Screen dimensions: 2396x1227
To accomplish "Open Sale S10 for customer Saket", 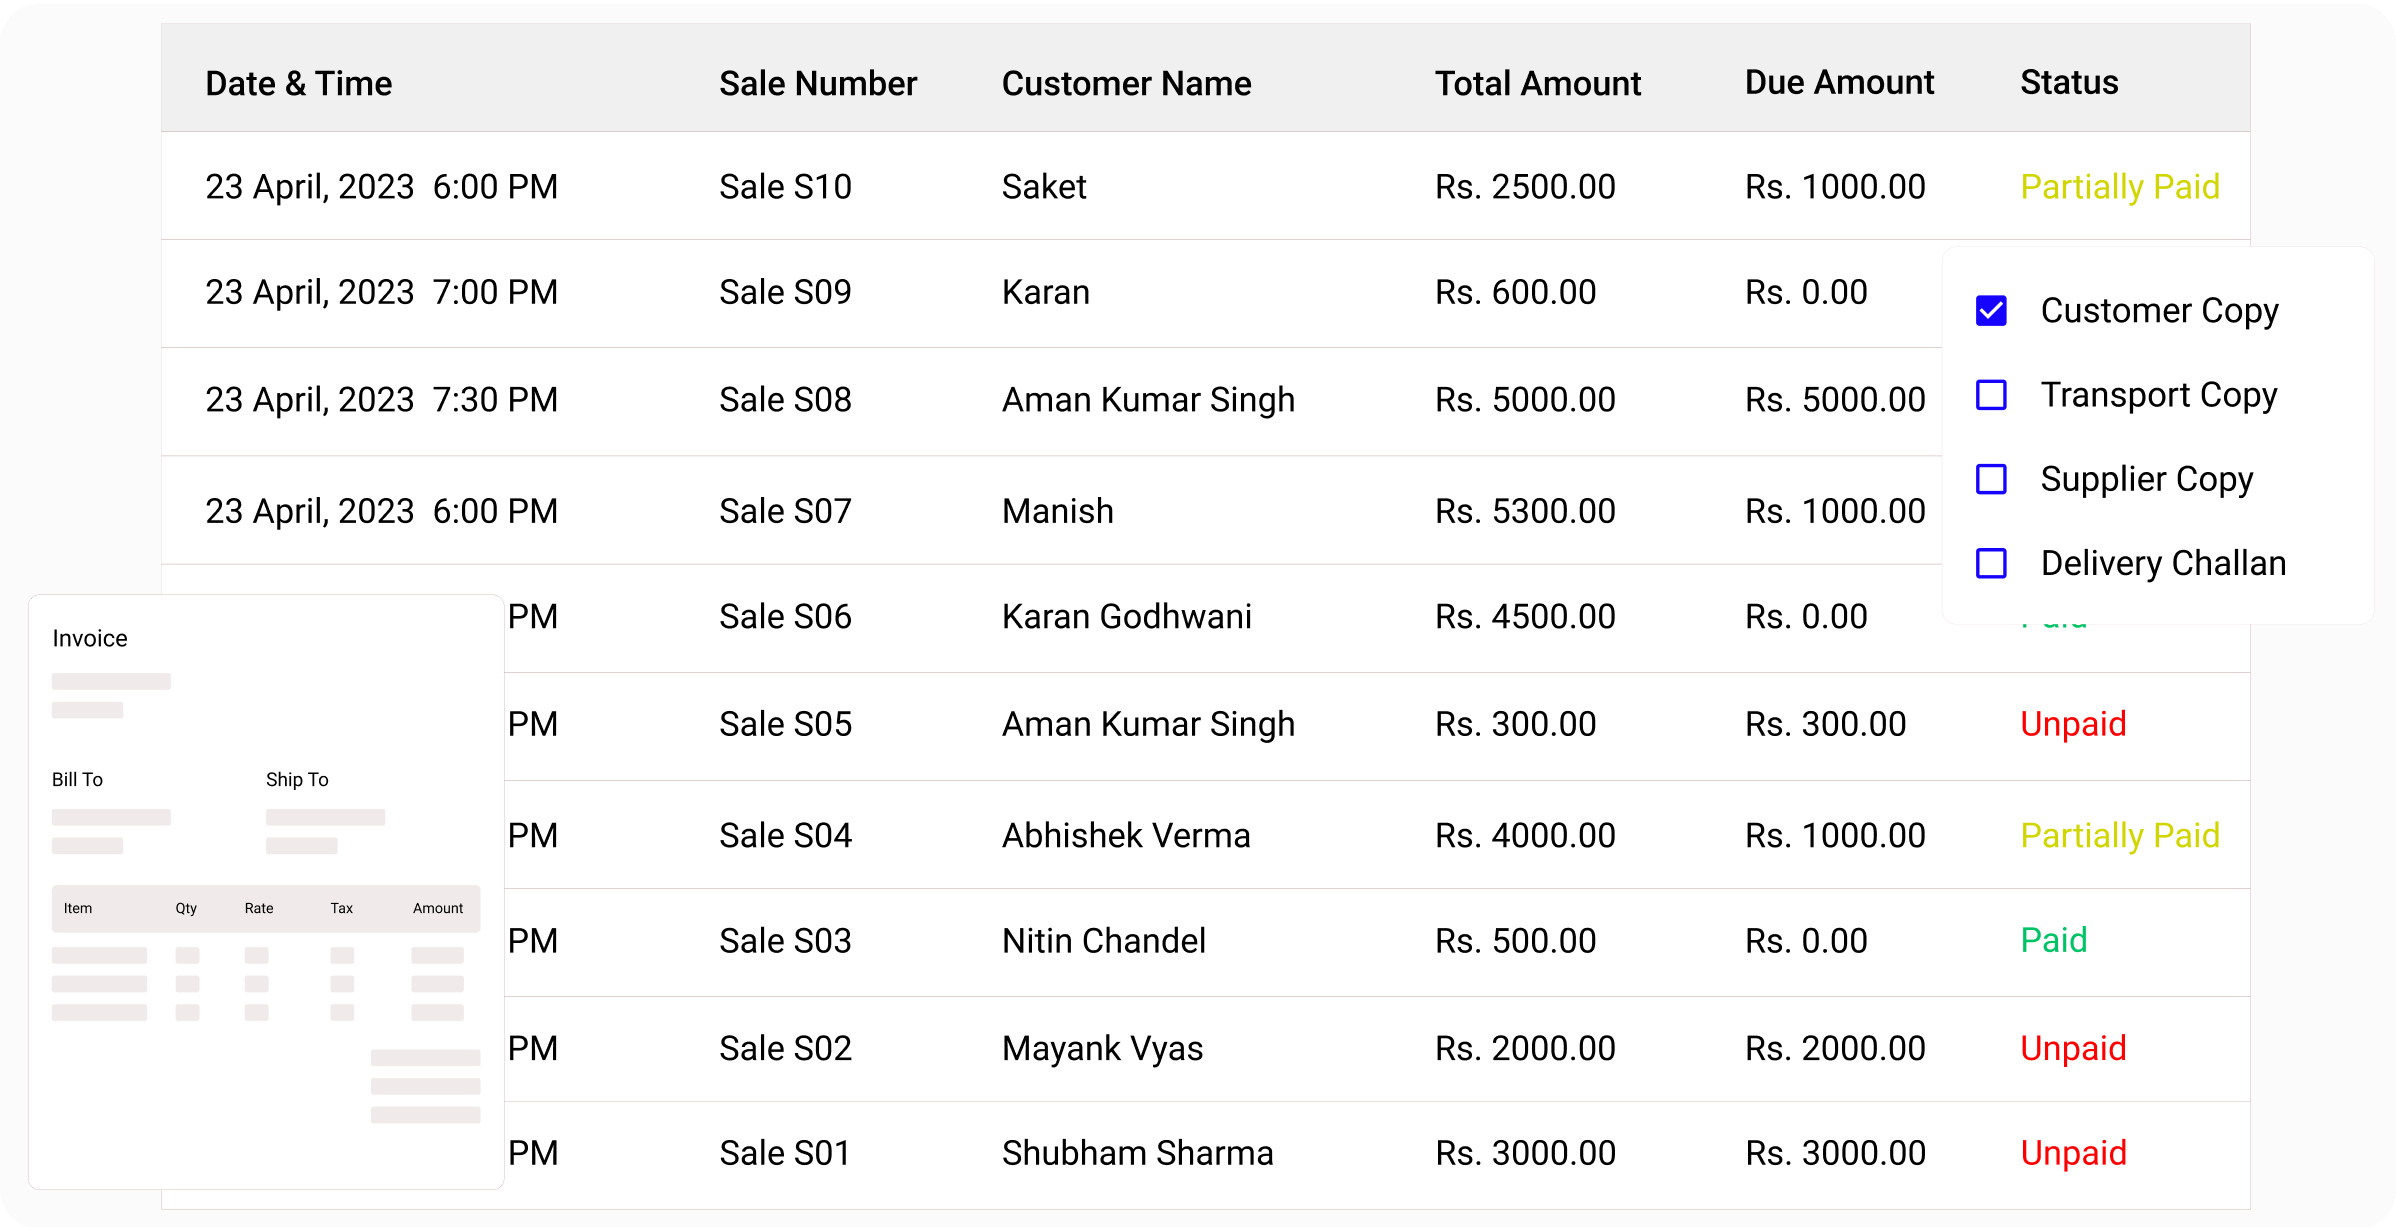I will coord(786,186).
